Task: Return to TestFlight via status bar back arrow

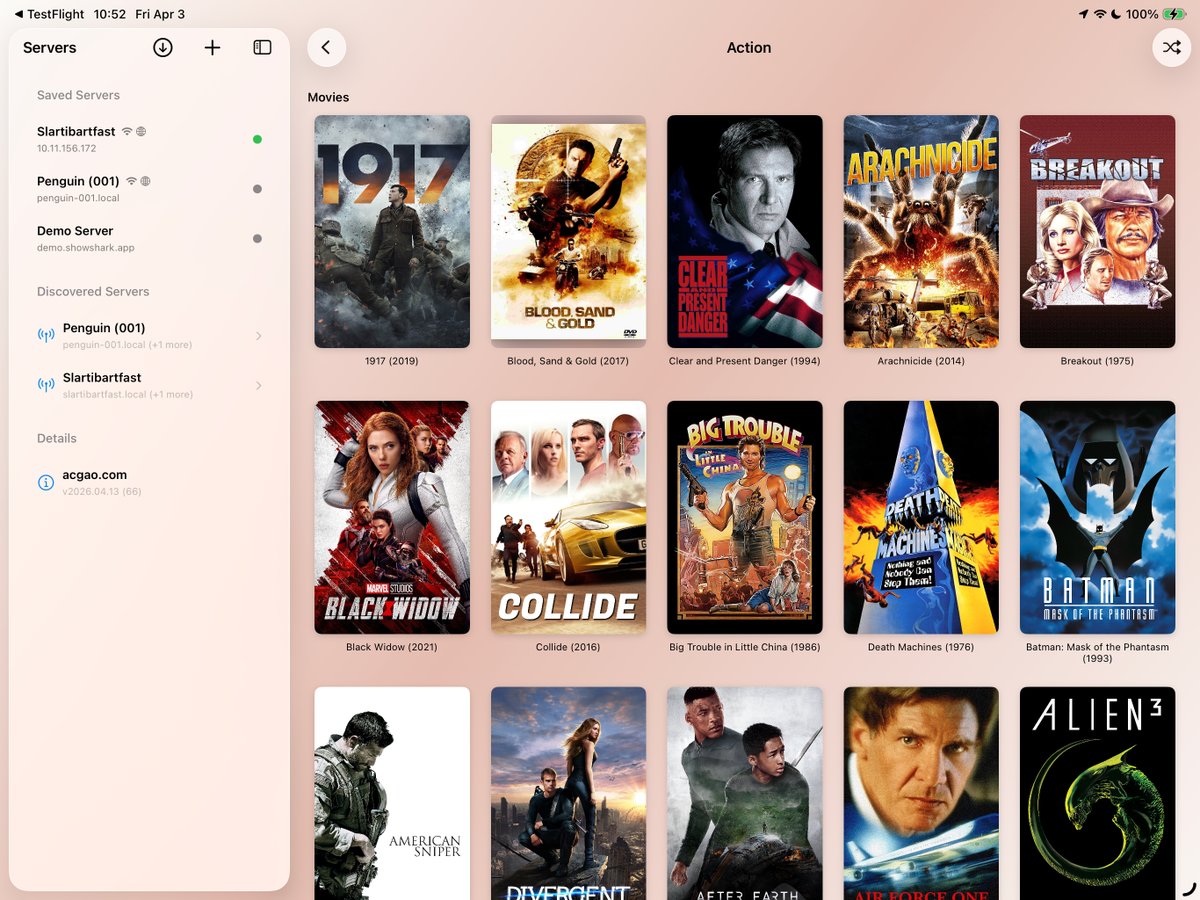Action: click(50, 14)
